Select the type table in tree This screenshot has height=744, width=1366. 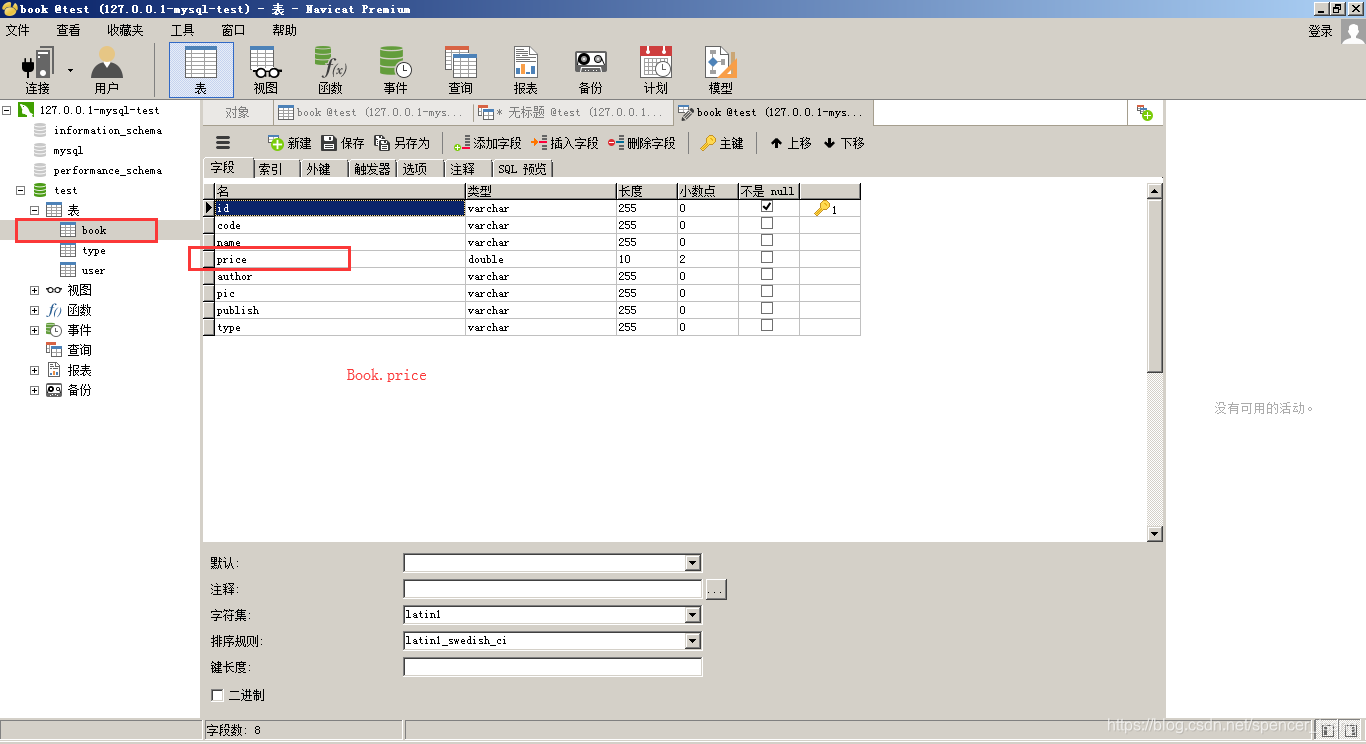[93, 250]
